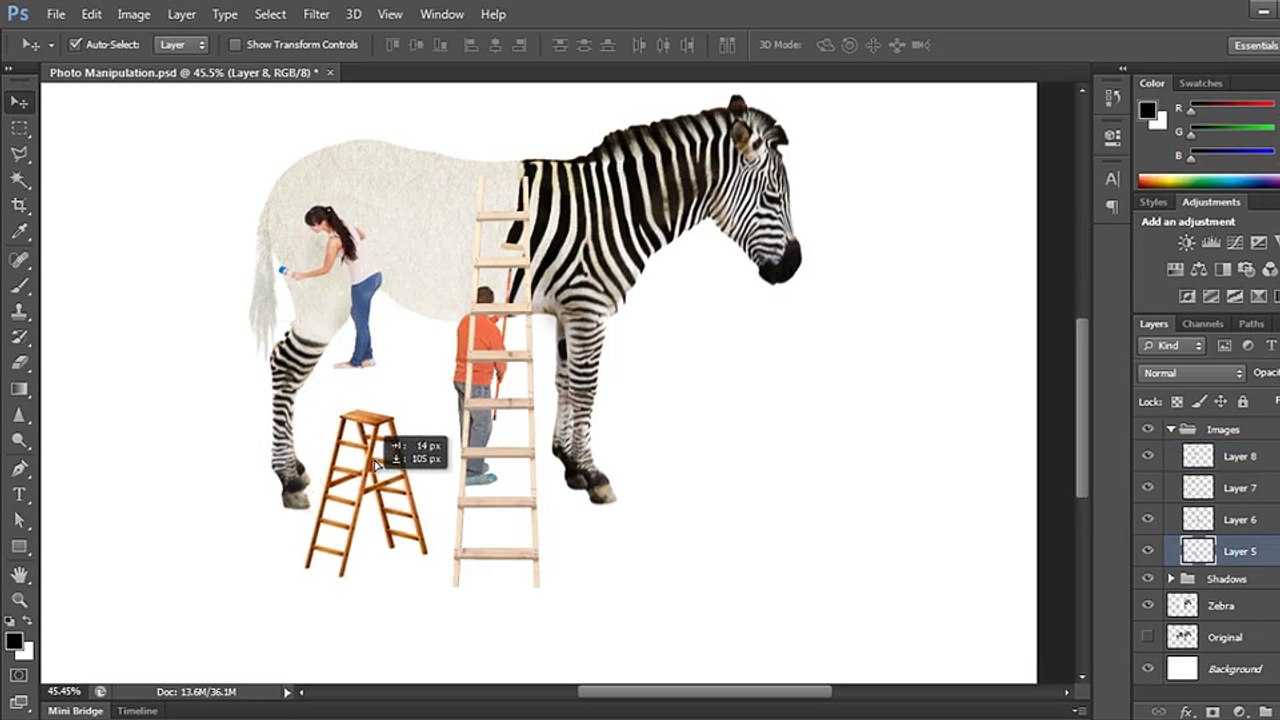Select the Background layer thumbnail
This screenshot has width=1280, height=720.
click(x=1182, y=668)
